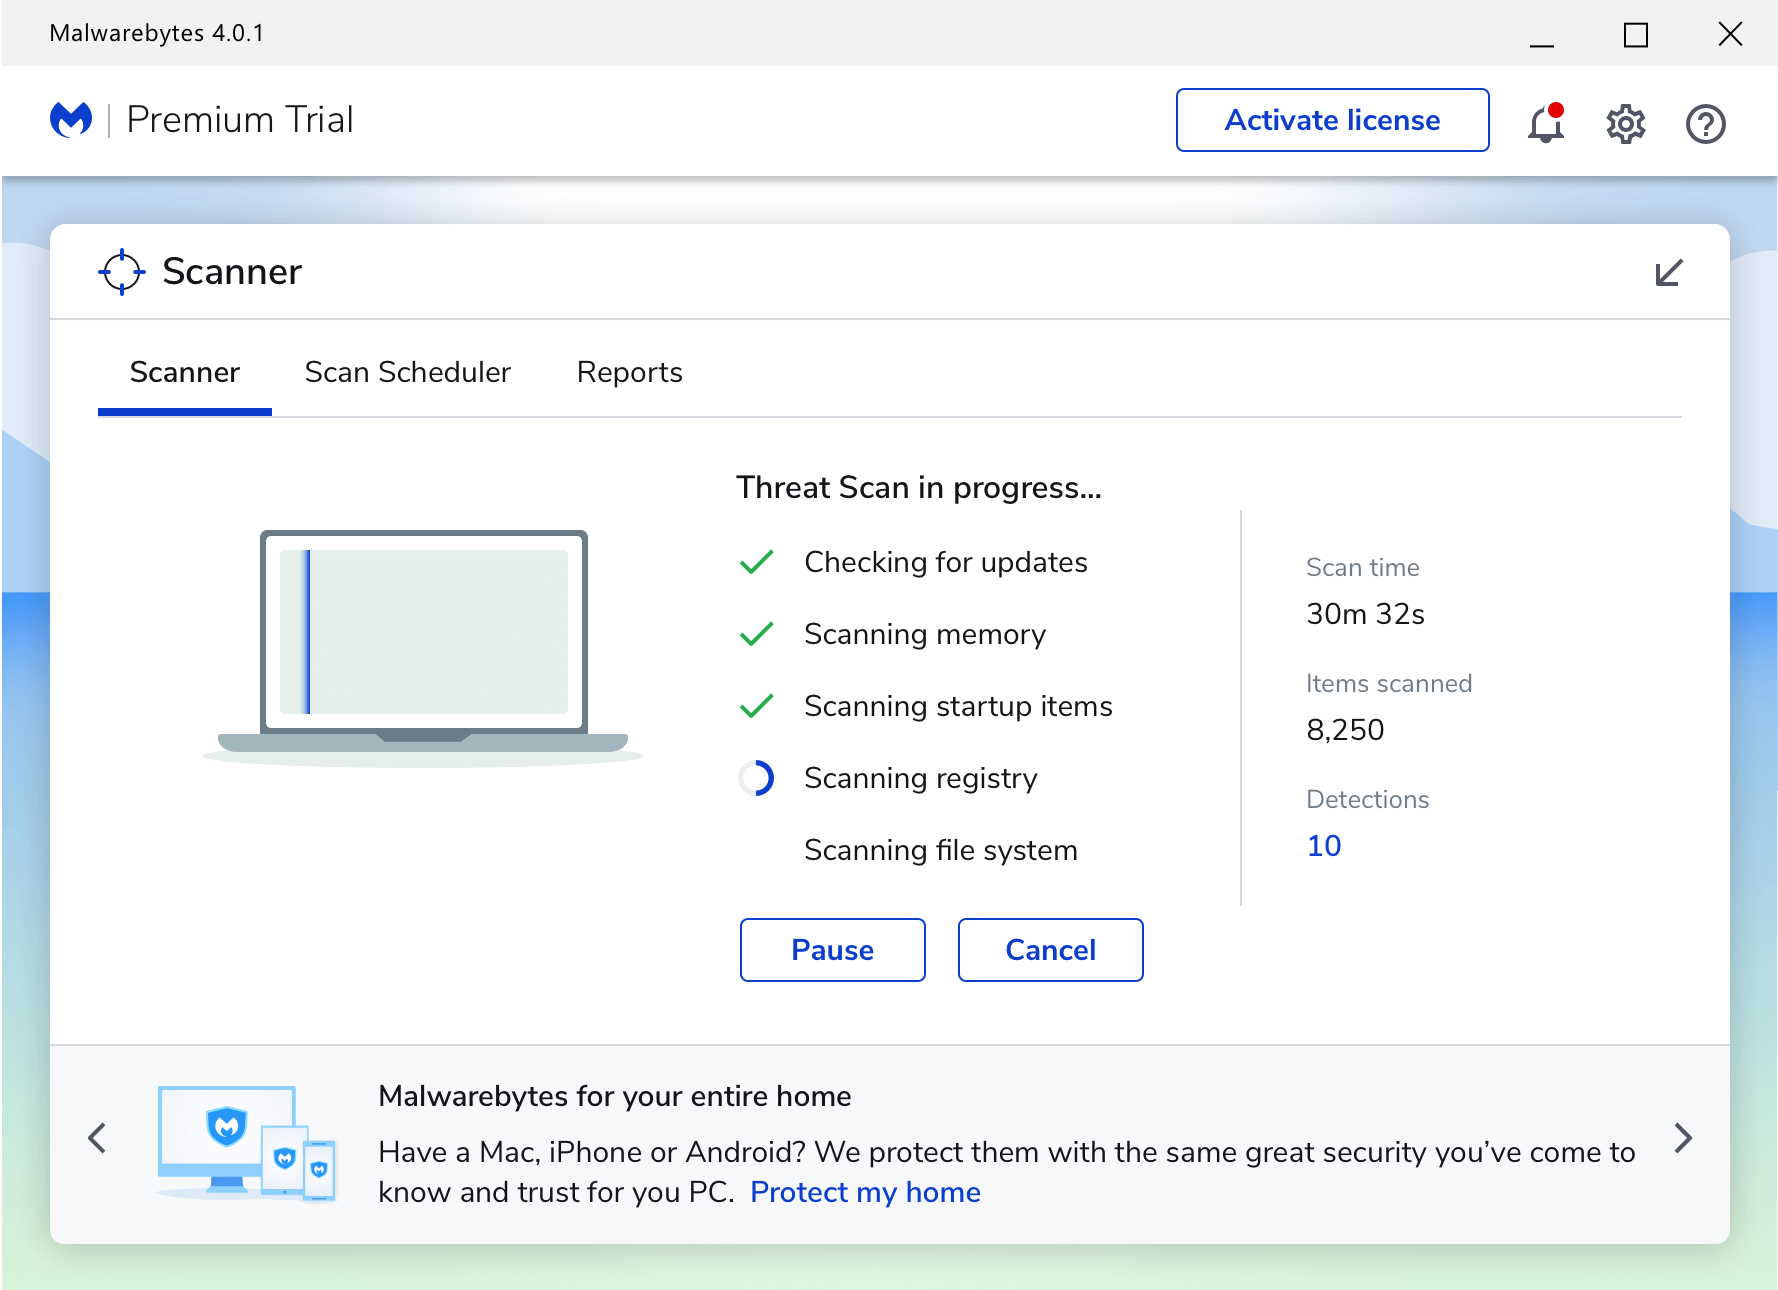This screenshot has width=1778, height=1290.
Task: Click the Threat Scan in progress heading
Action: tap(919, 487)
